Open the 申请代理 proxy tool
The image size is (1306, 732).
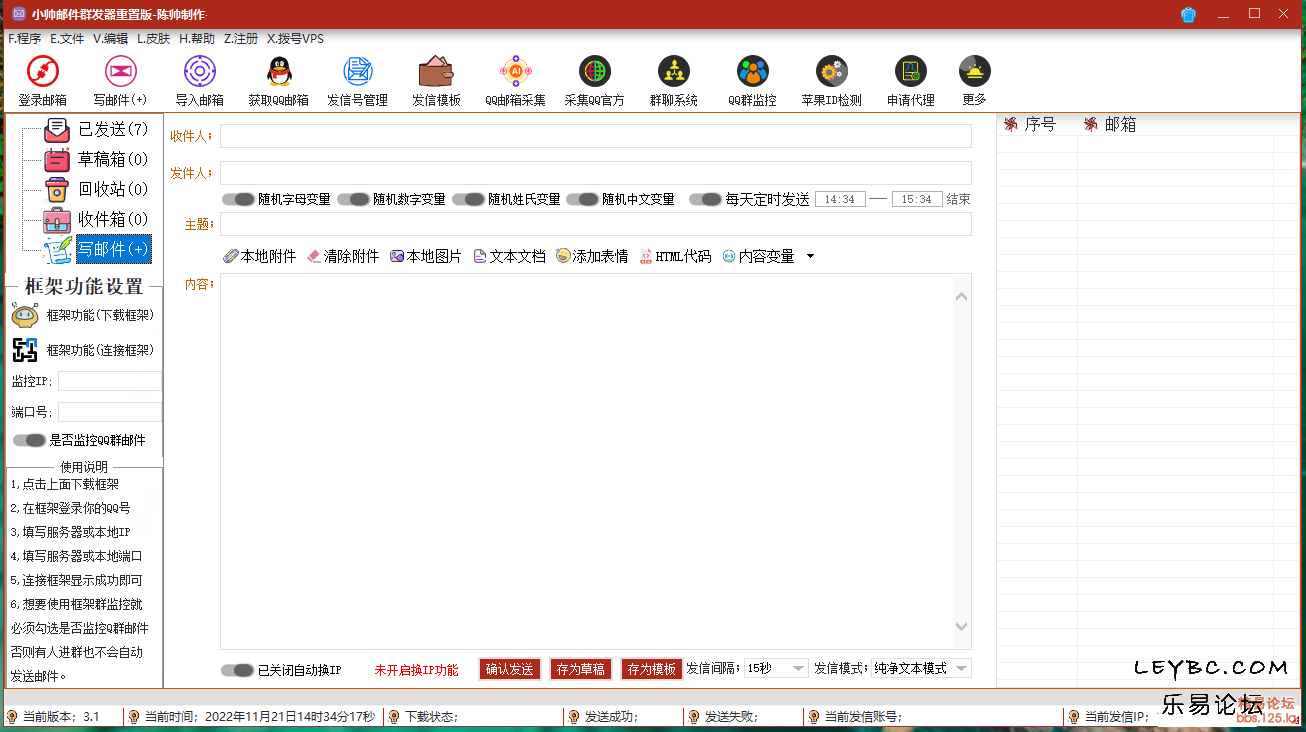point(909,79)
